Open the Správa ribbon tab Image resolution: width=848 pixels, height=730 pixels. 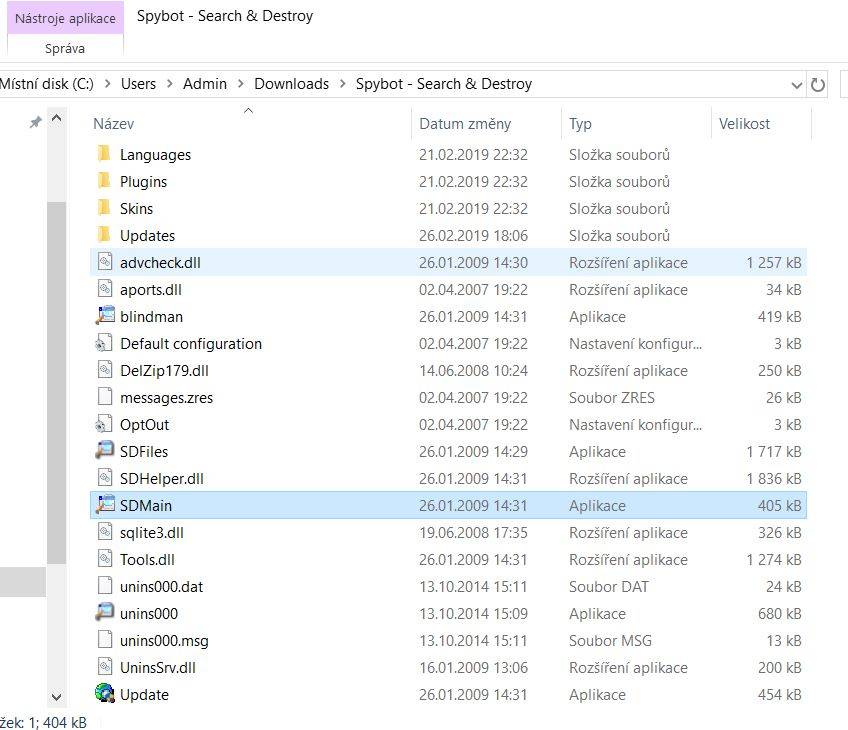click(65, 49)
